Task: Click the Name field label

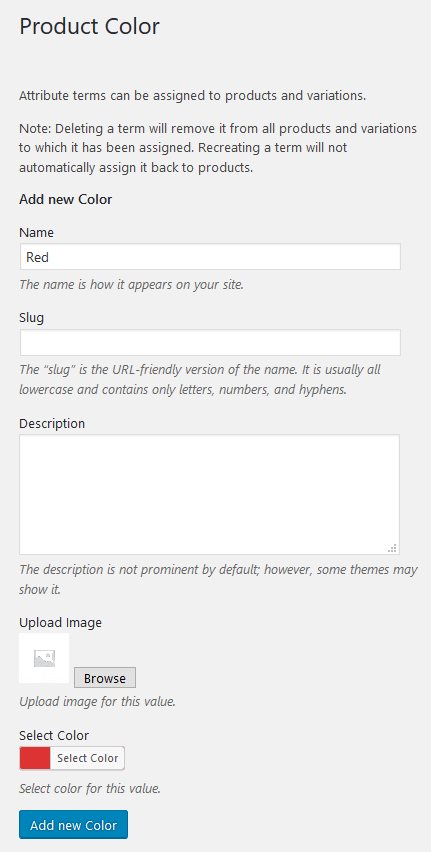Action: (x=36, y=233)
